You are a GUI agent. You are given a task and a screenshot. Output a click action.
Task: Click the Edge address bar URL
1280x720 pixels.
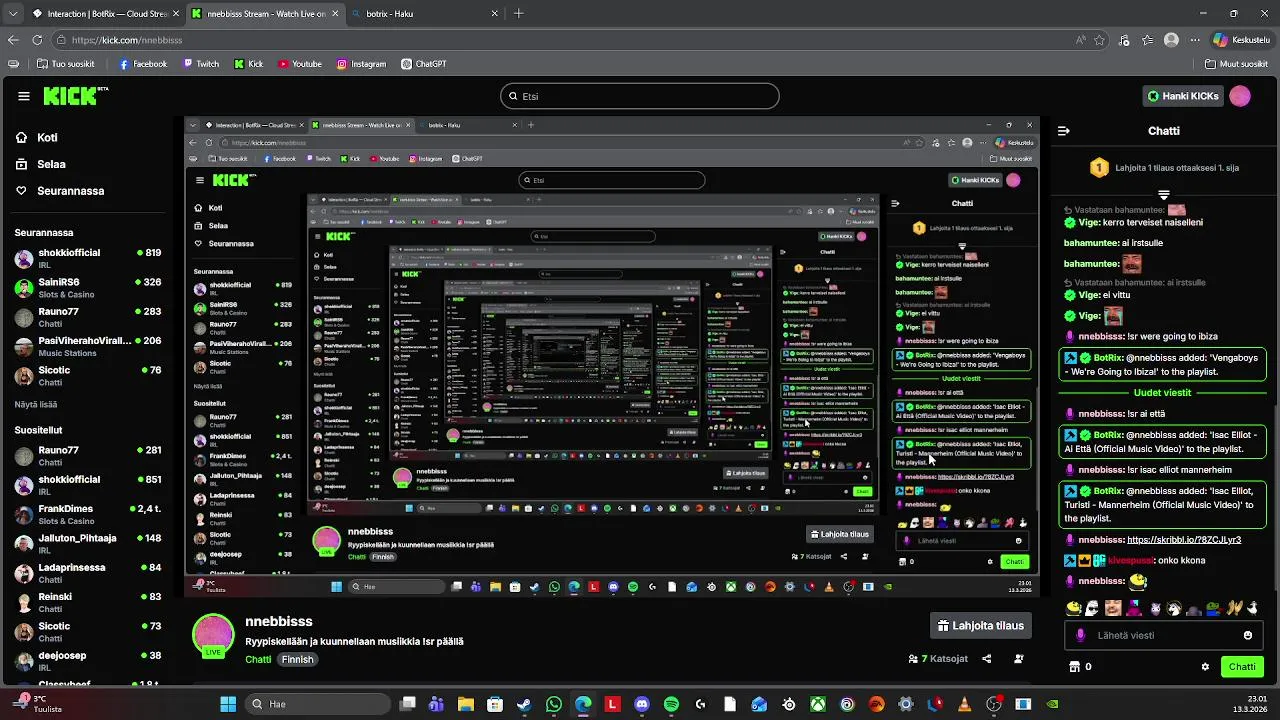127,40
